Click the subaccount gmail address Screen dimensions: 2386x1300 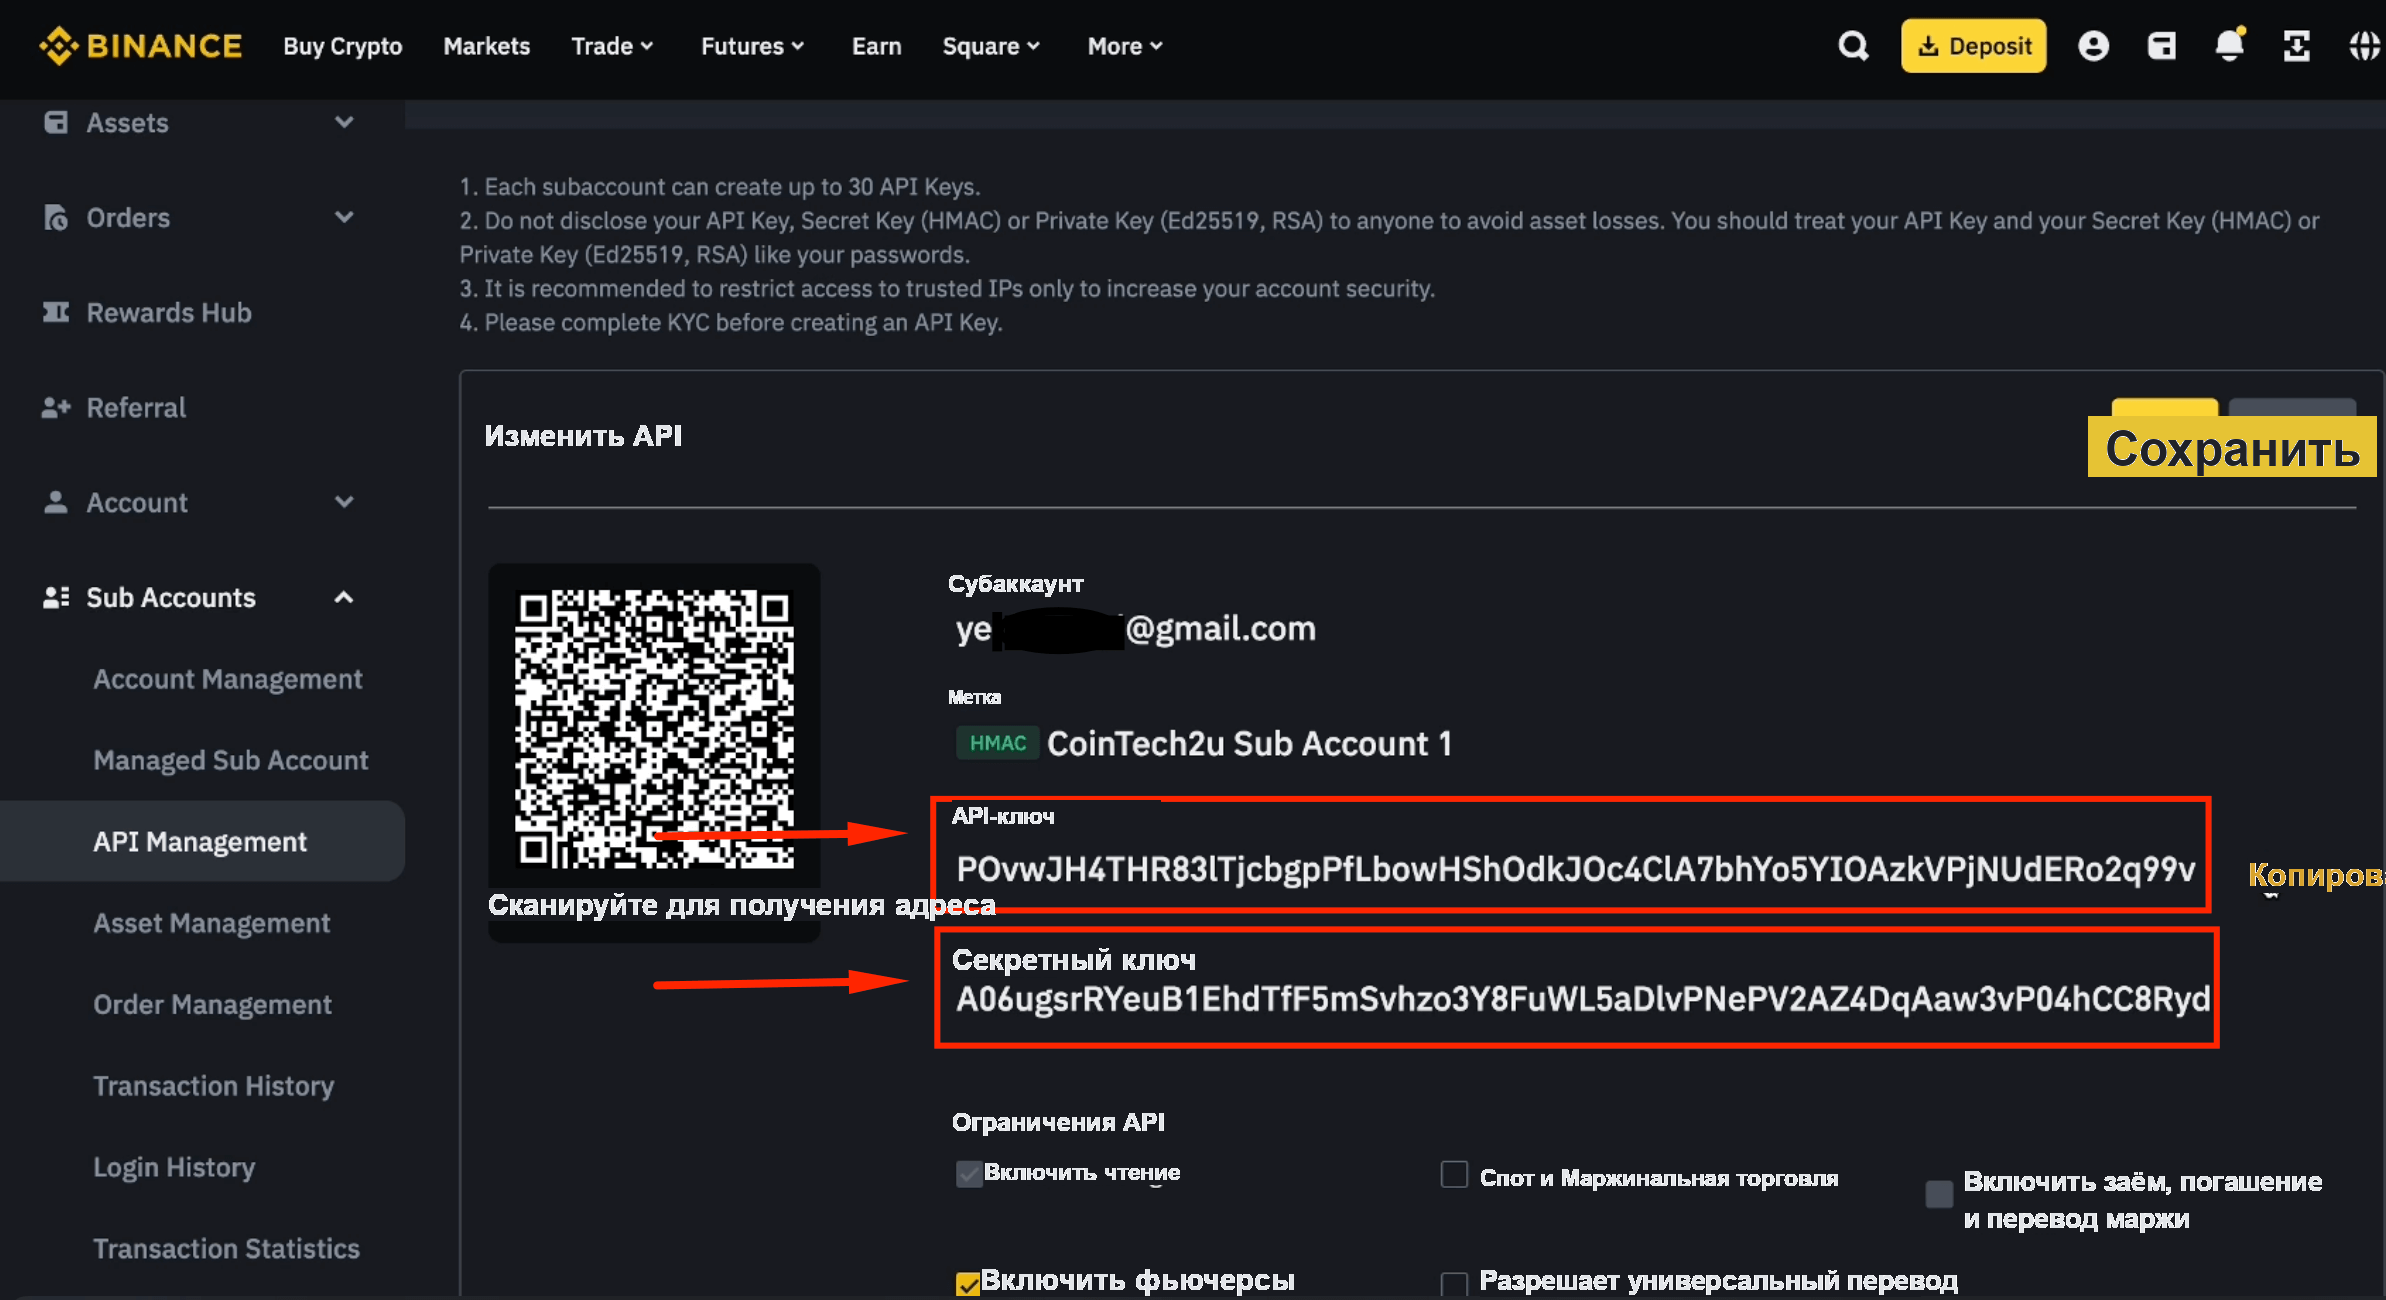click(x=1135, y=629)
